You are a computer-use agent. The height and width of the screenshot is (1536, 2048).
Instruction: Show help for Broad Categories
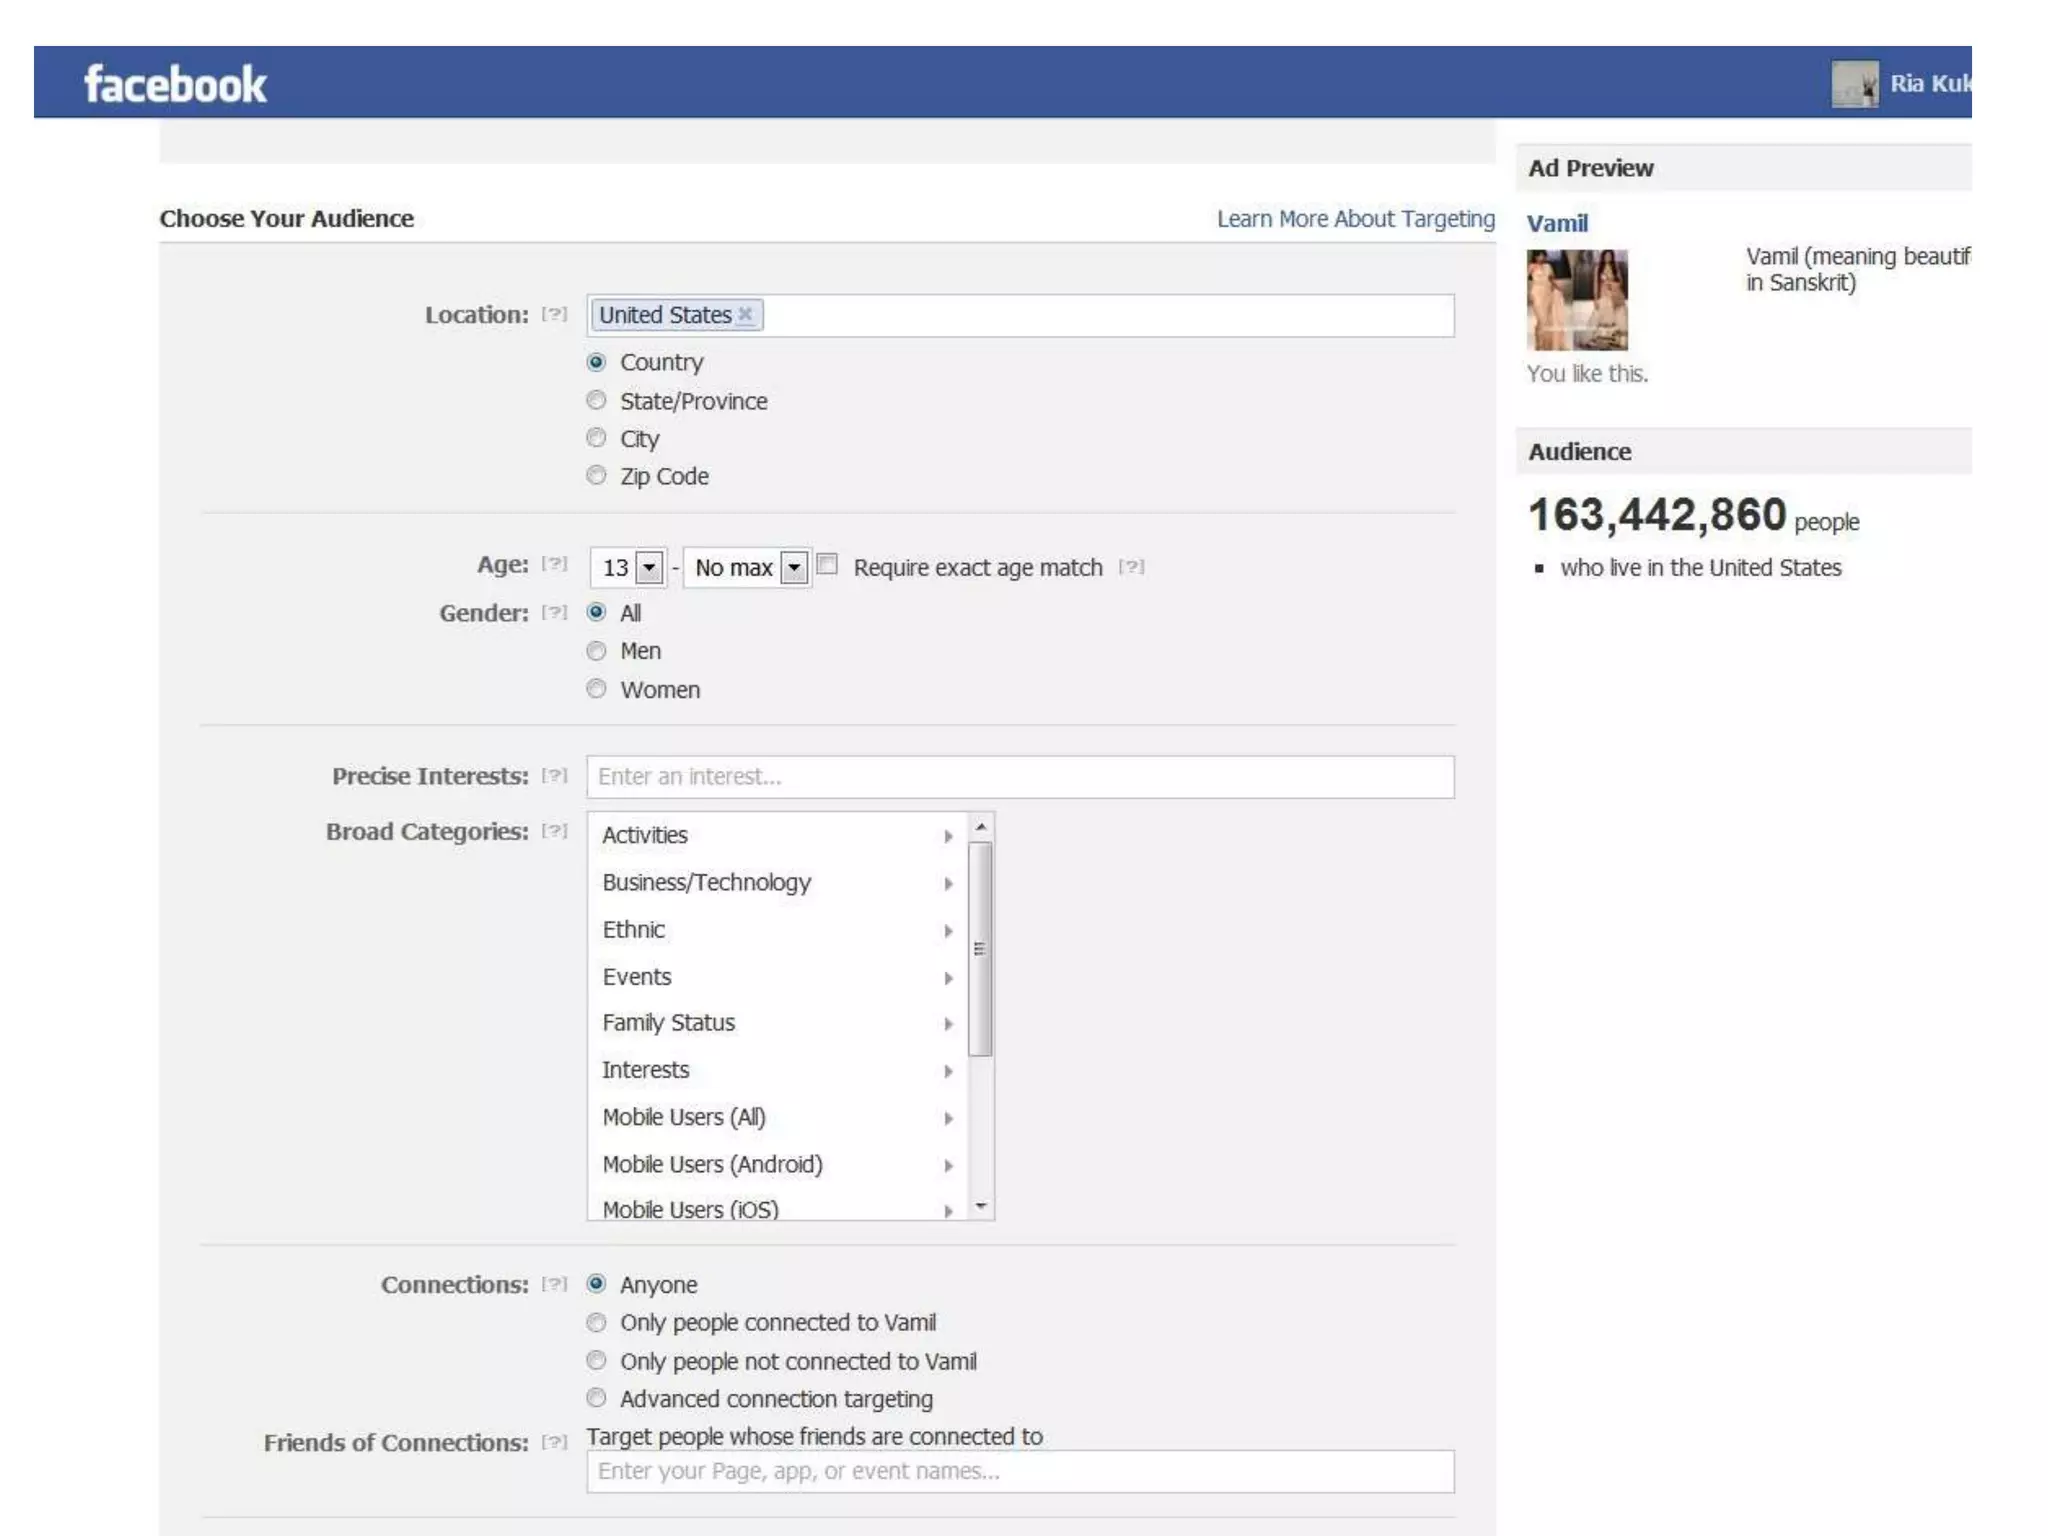tap(554, 831)
